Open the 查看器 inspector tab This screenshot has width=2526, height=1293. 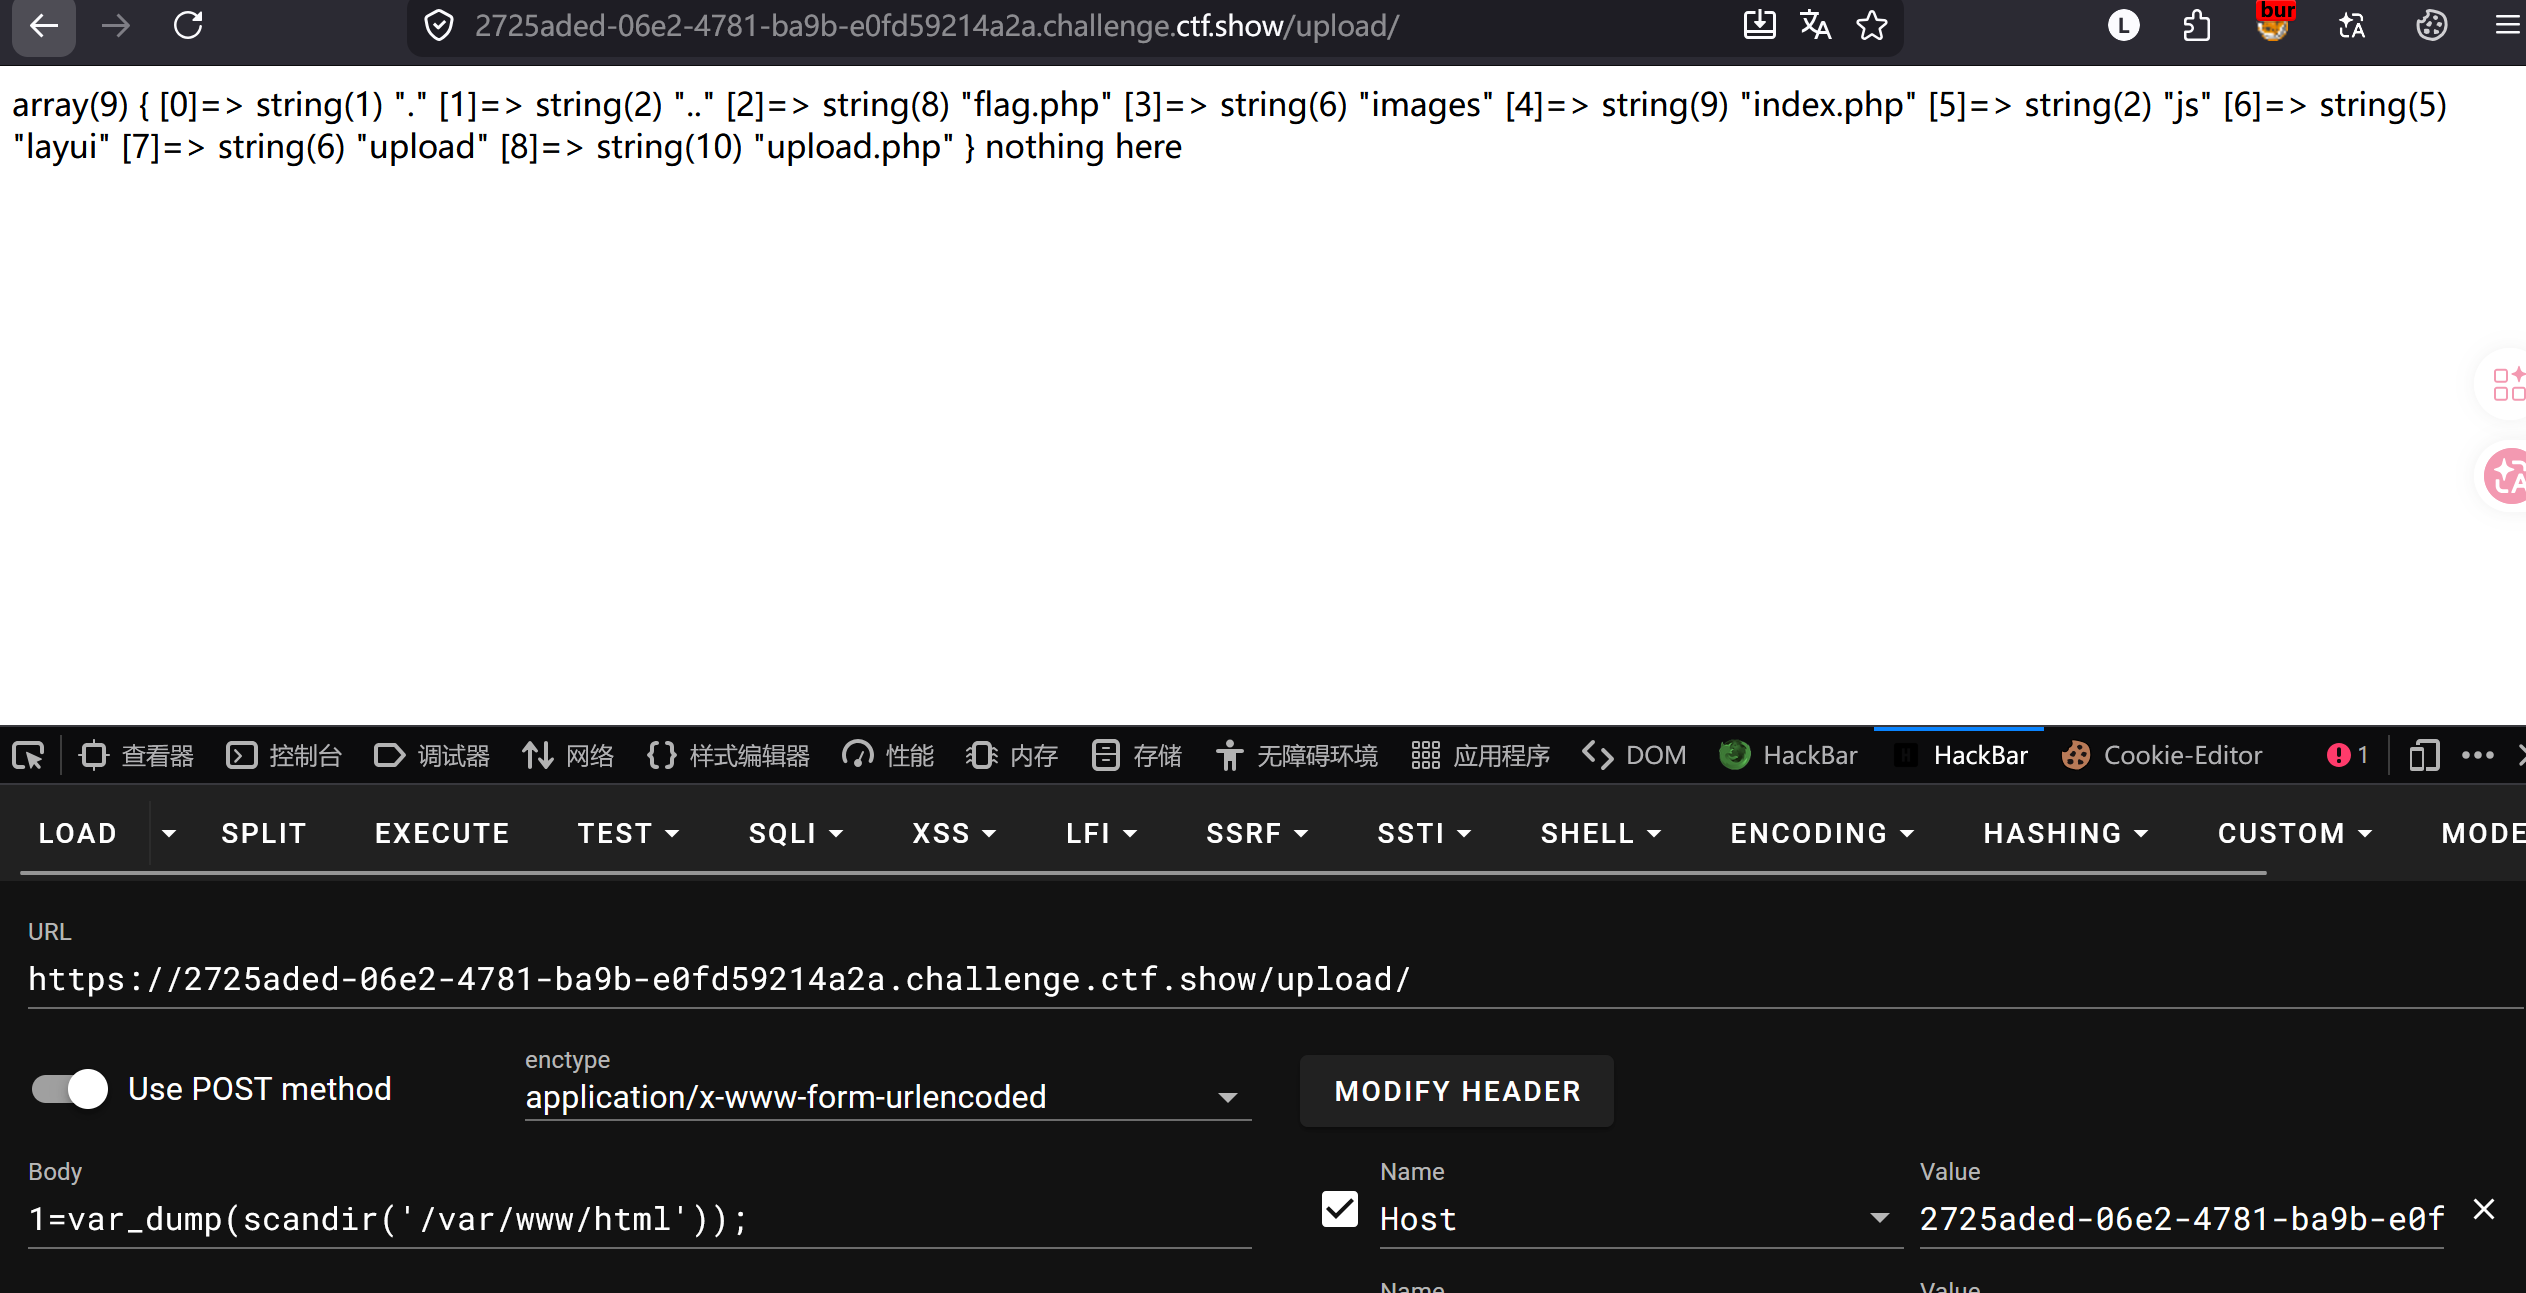pos(136,755)
